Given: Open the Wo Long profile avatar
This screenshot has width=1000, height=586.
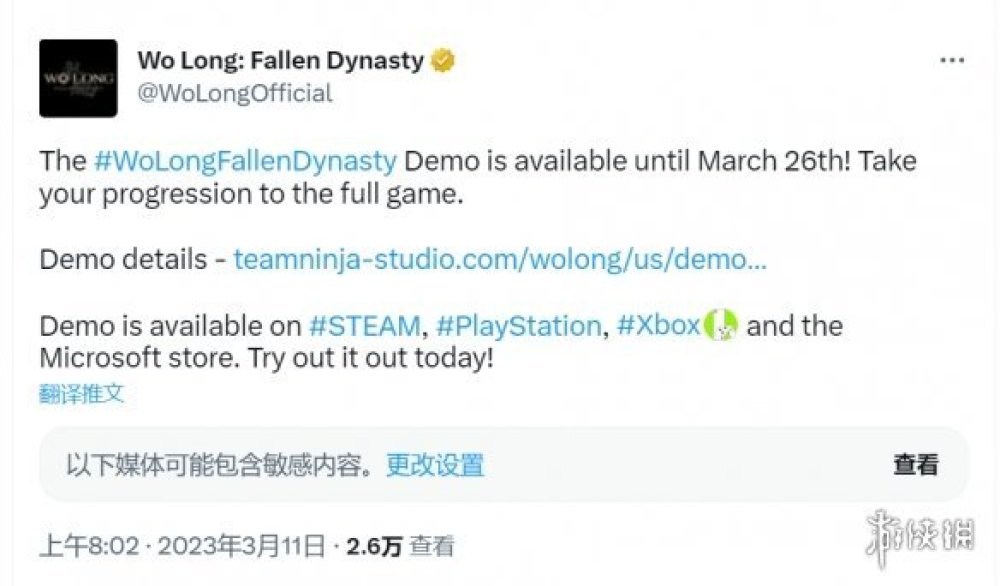Looking at the screenshot, I should tap(78, 78).
